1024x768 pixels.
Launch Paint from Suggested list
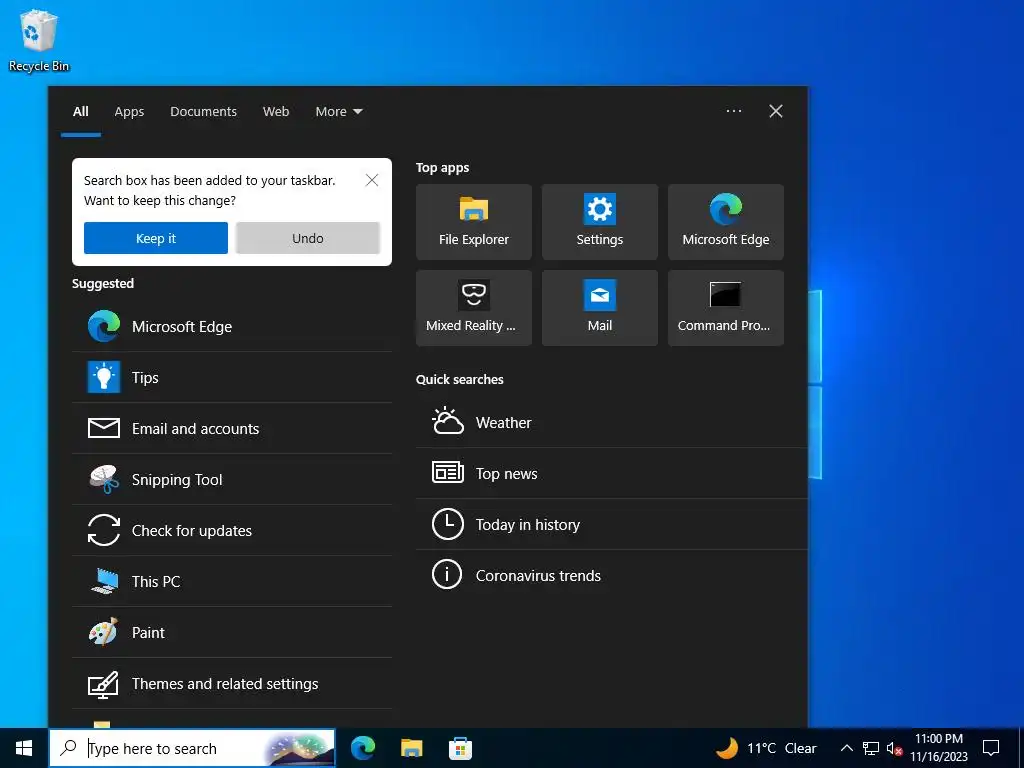click(232, 632)
